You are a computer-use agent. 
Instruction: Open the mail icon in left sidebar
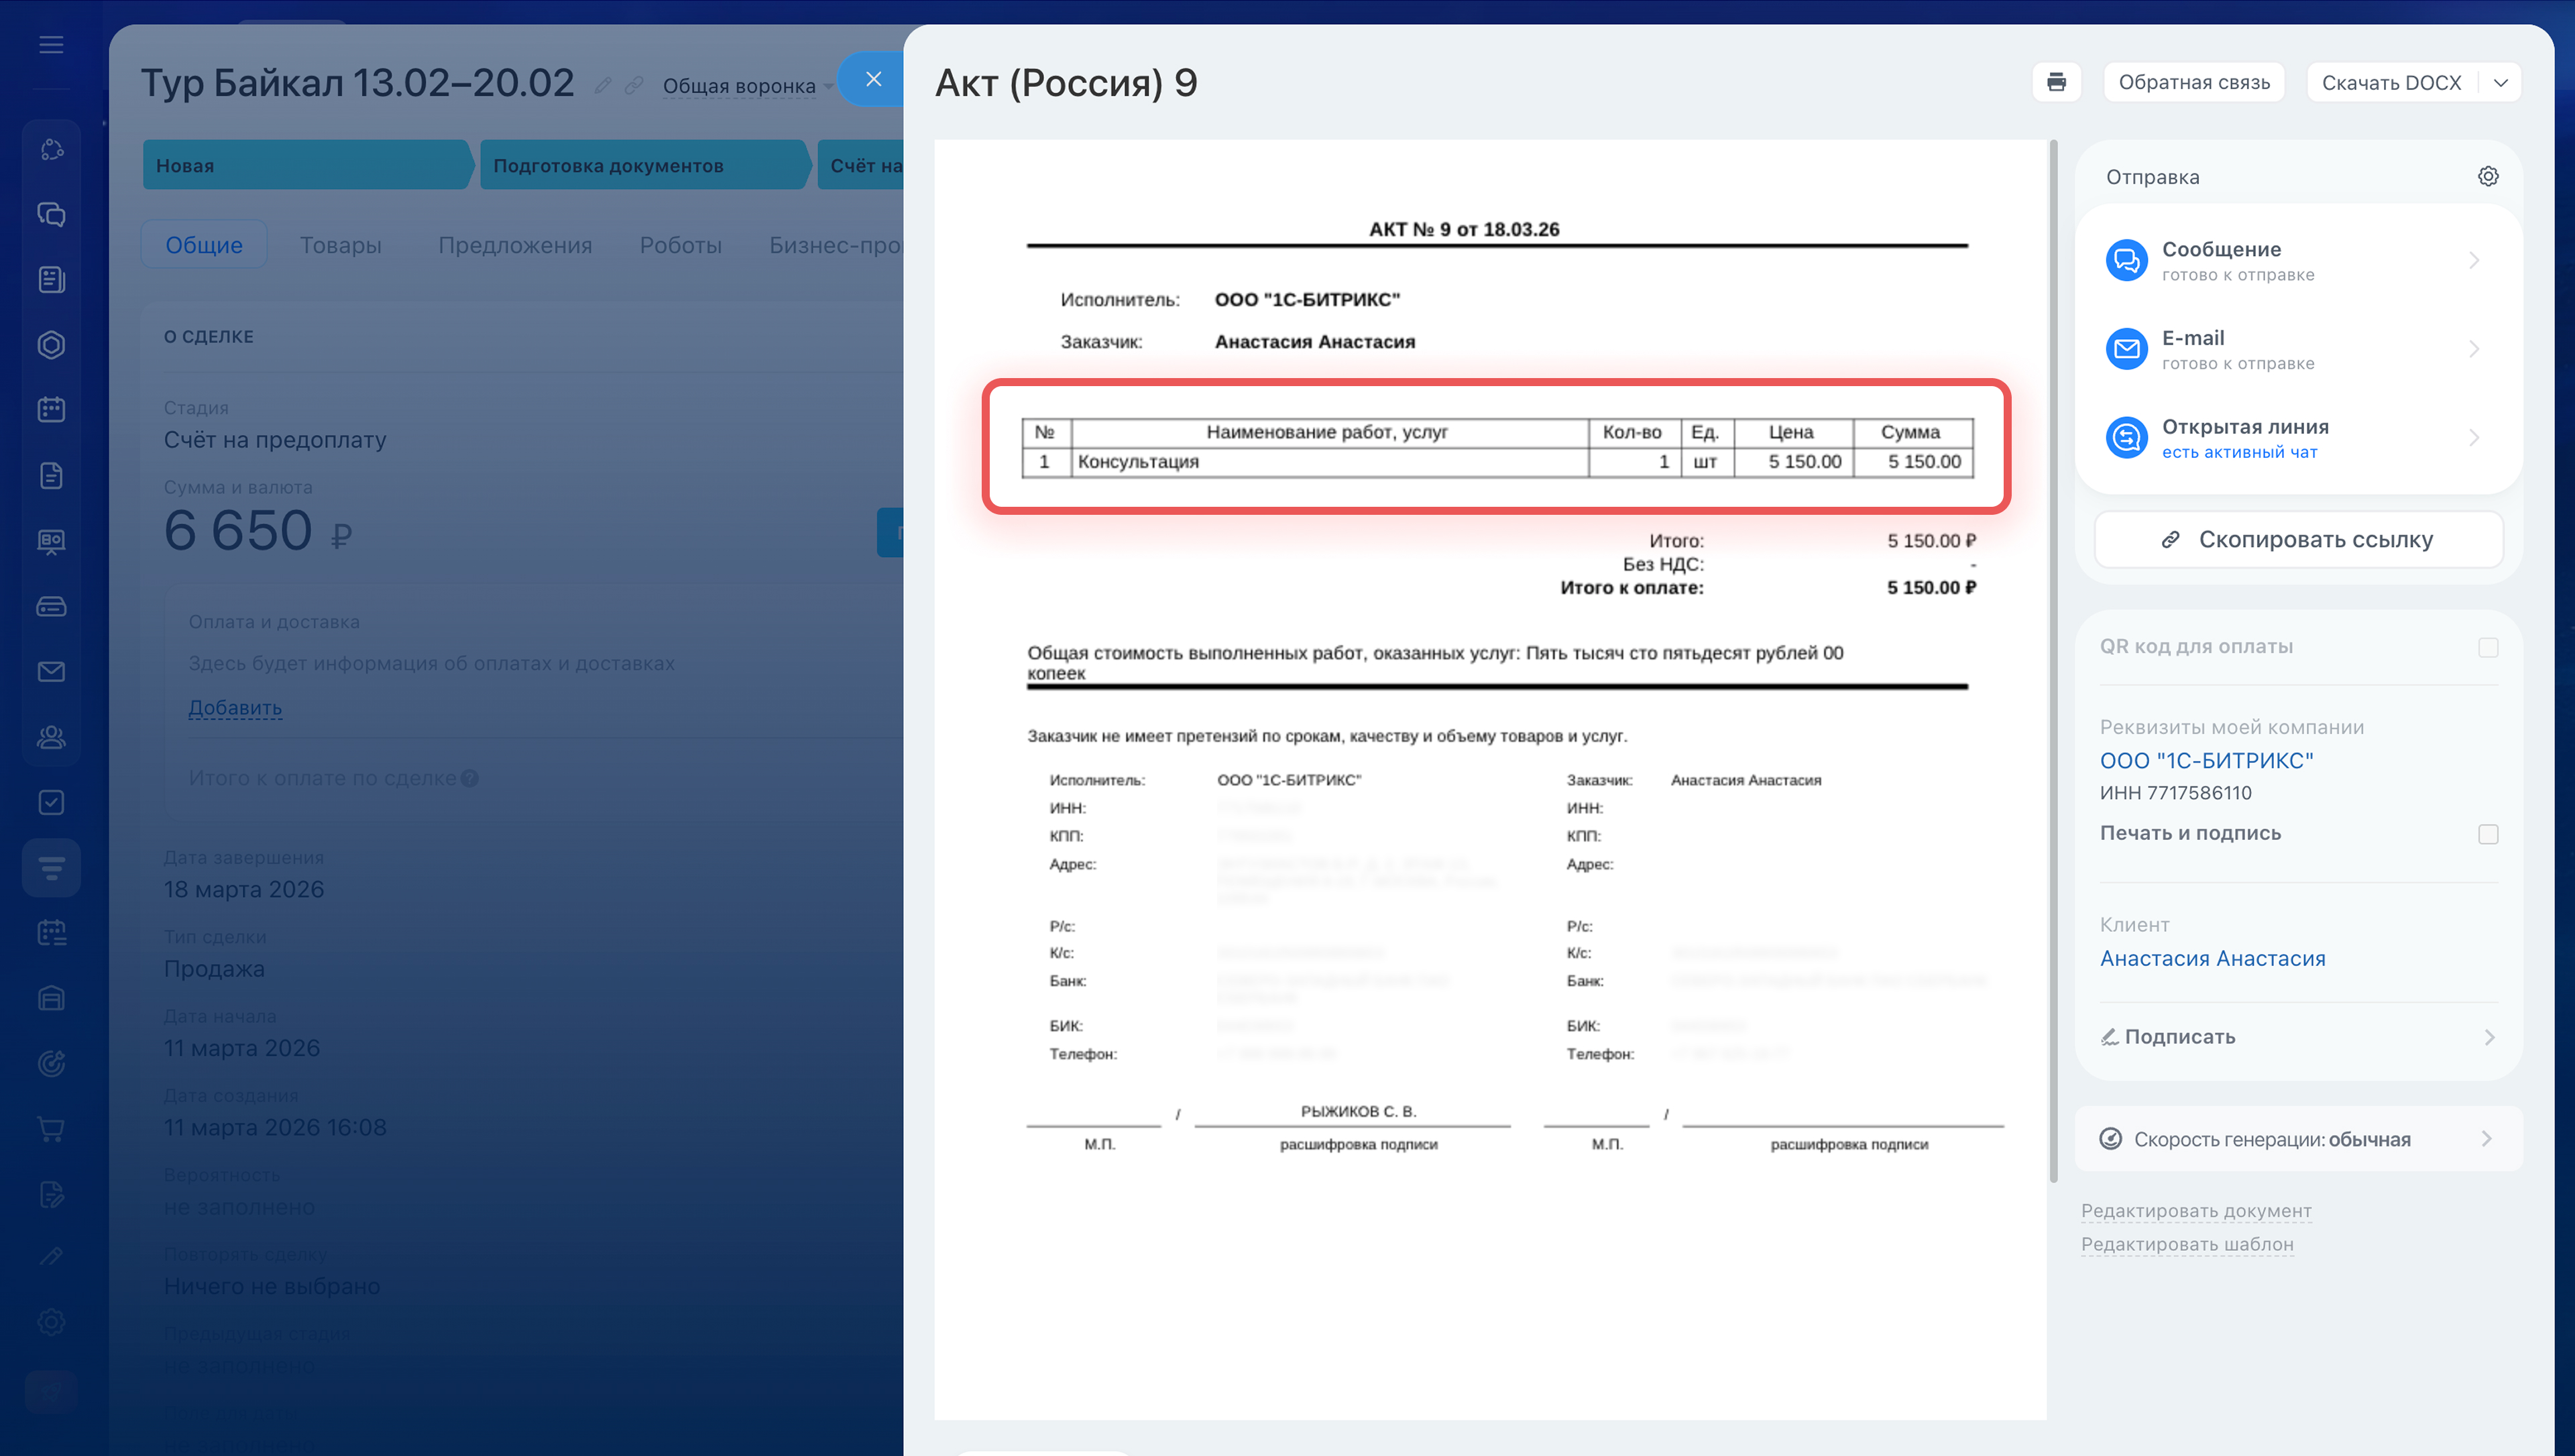(x=51, y=672)
